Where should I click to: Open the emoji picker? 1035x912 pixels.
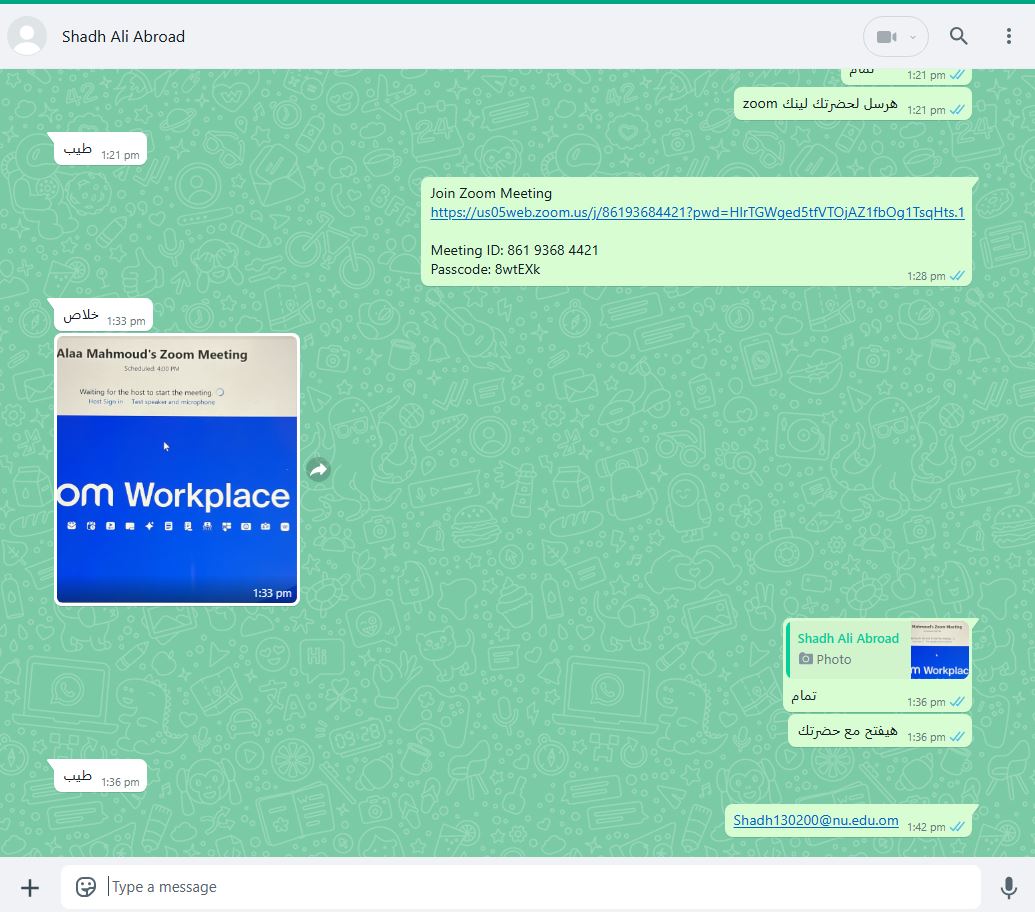click(x=86, y=887)
